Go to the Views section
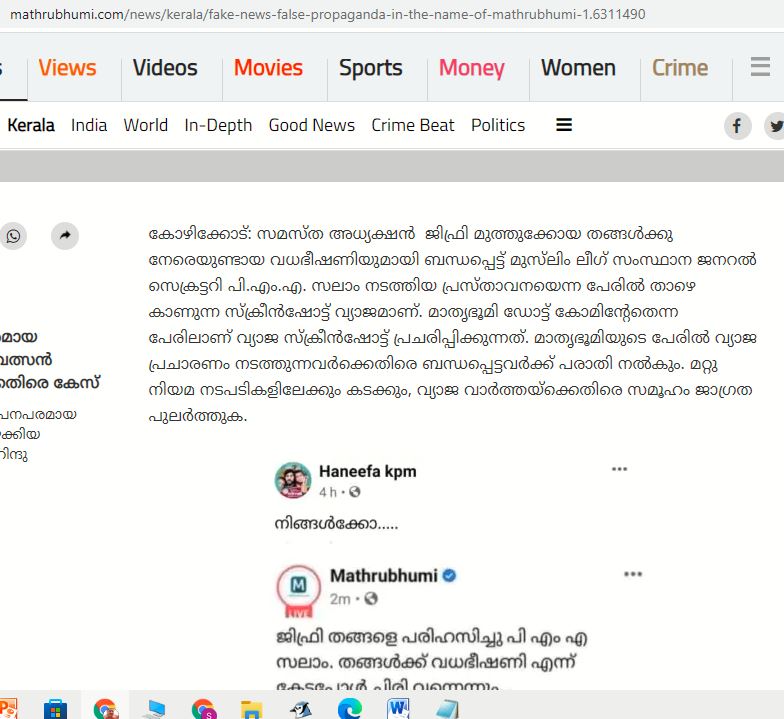 click(x=67, y=68)
